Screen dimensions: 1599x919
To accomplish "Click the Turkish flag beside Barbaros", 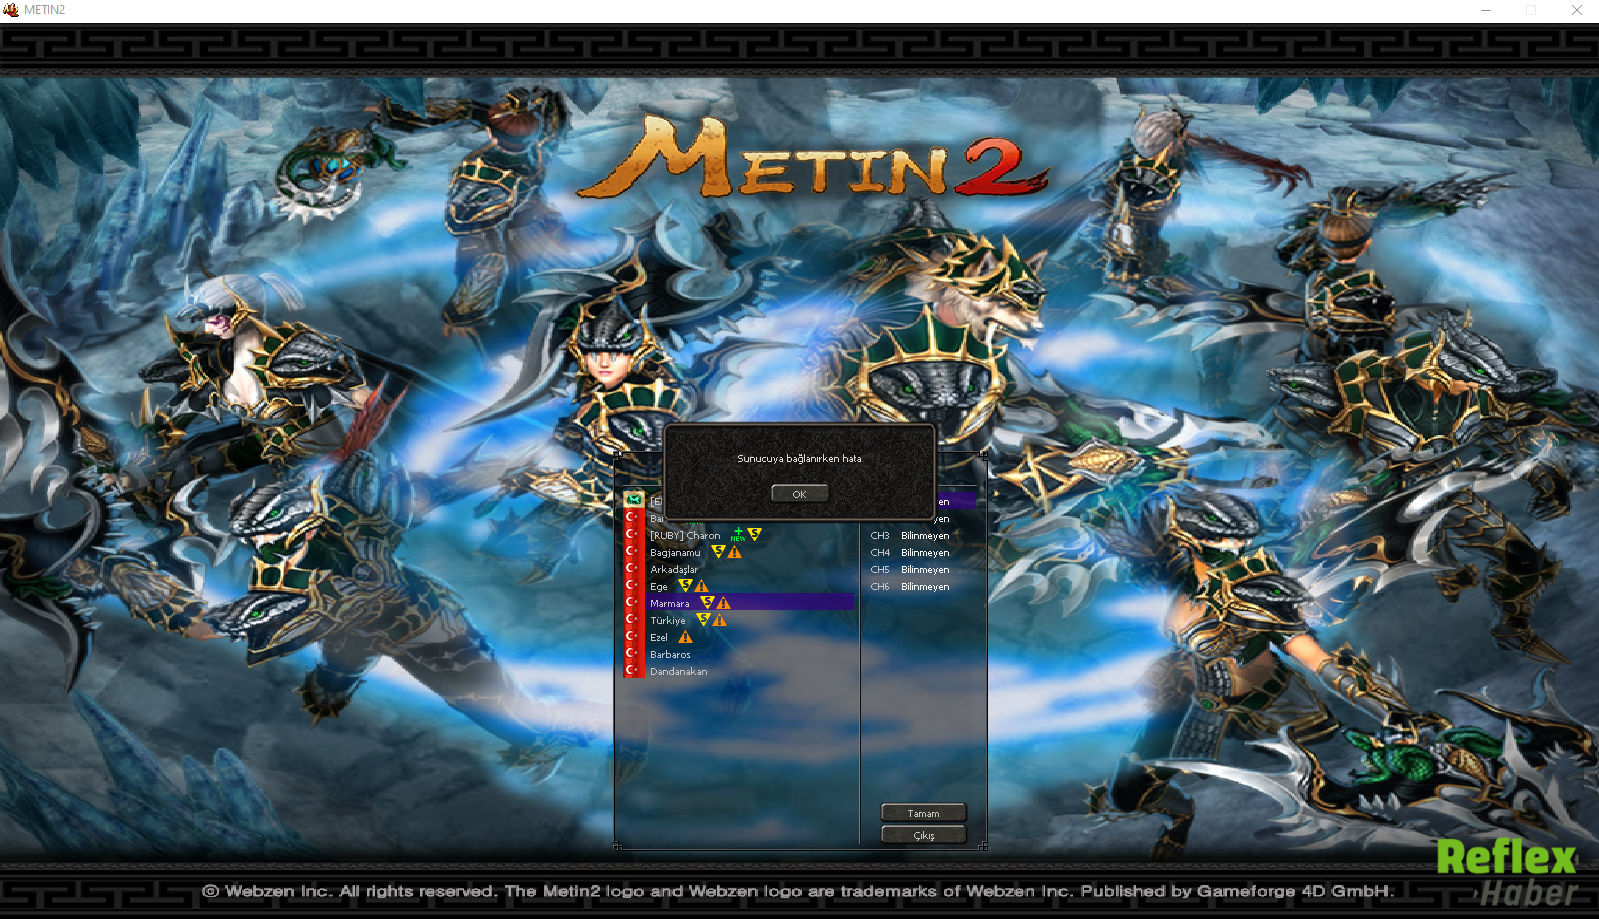I will click(x=633, y=654).
